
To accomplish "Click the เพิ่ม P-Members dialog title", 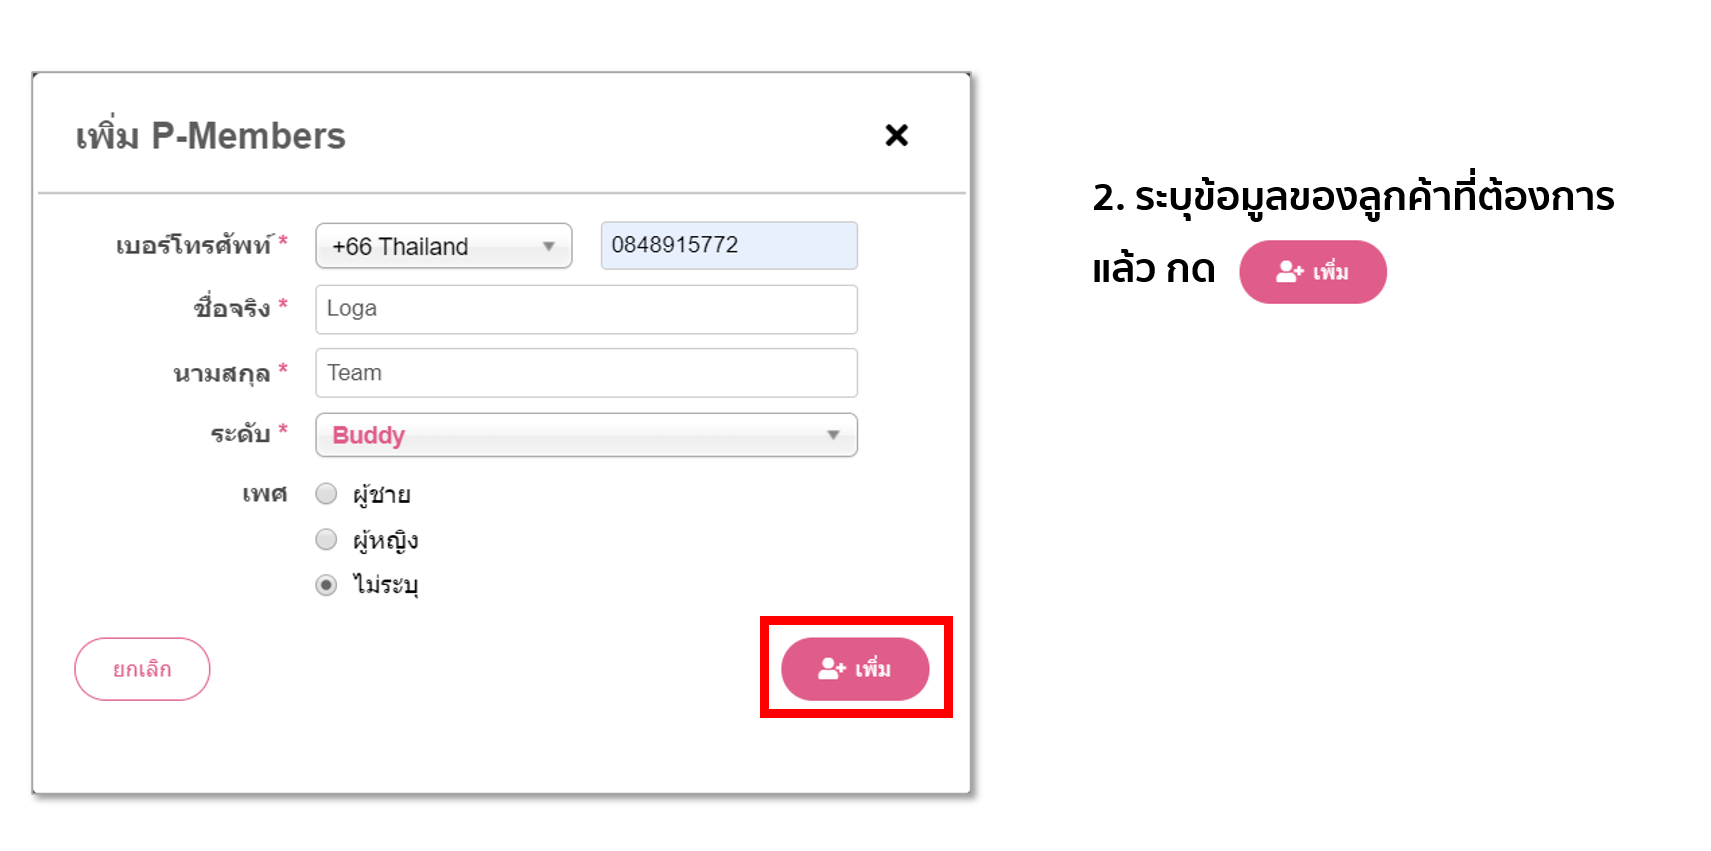I will (211, 135).
